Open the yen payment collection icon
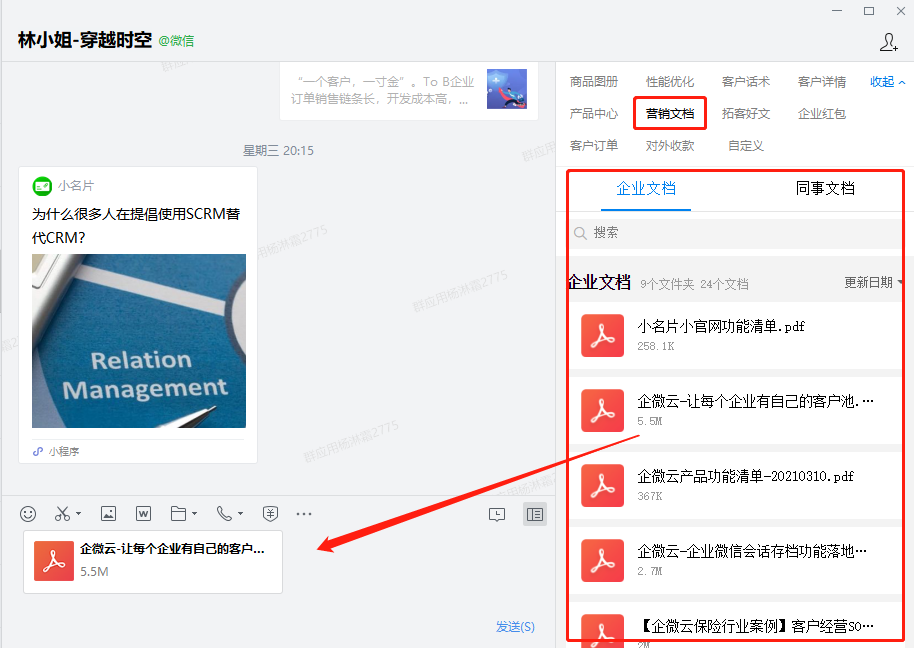Viewport: 914px width, 648px height. point(270,513)
